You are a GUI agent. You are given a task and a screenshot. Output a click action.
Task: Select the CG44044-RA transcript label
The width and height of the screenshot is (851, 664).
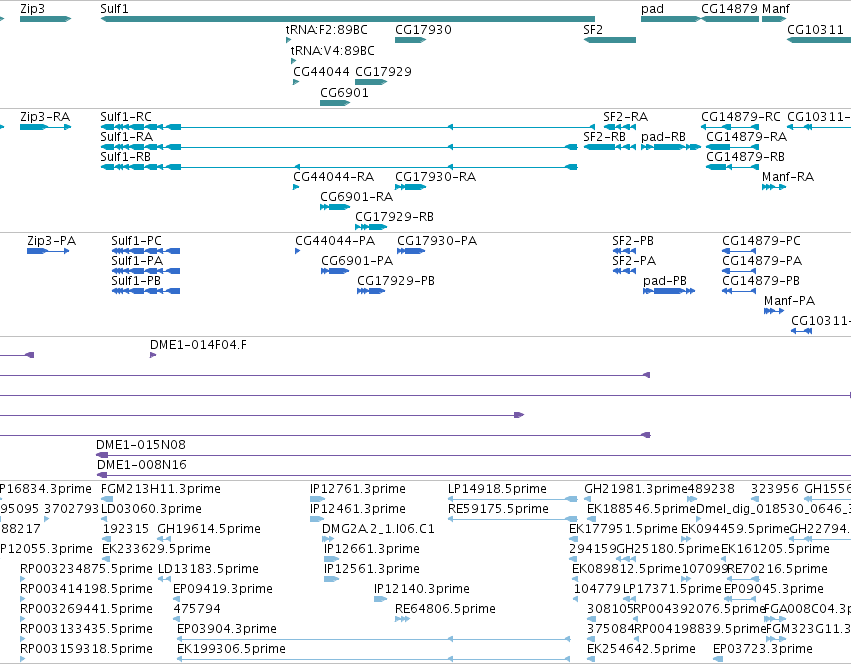tap(333, 177)
